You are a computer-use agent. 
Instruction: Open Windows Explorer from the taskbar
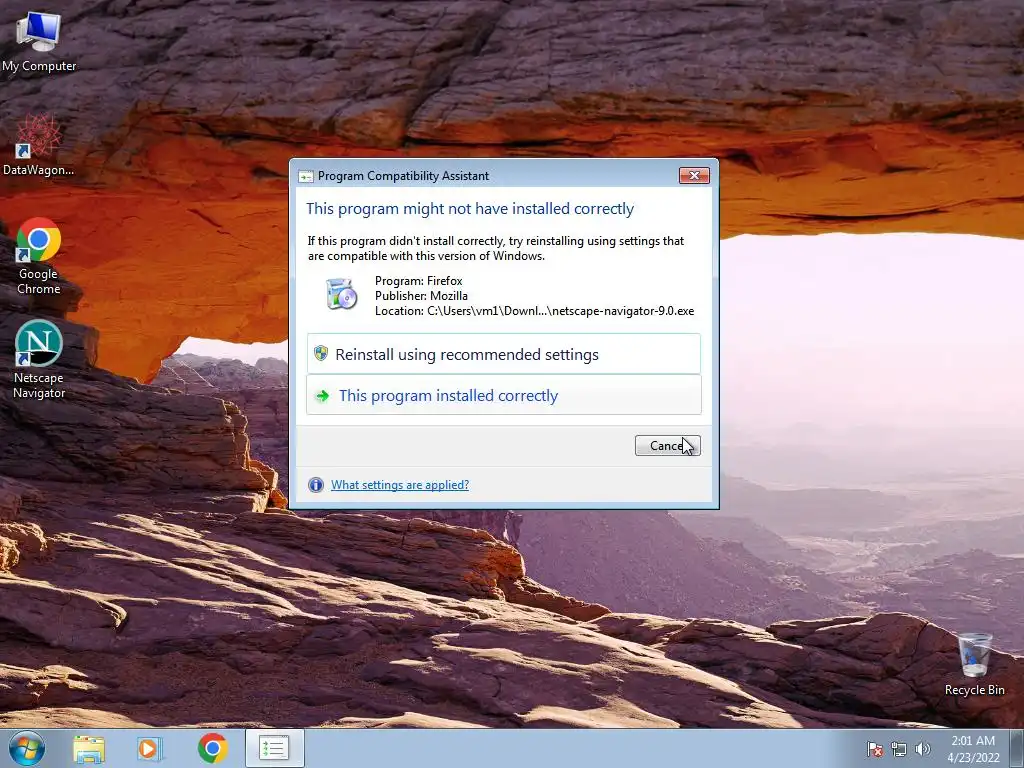pyautogui.click(x=89, y=748)
